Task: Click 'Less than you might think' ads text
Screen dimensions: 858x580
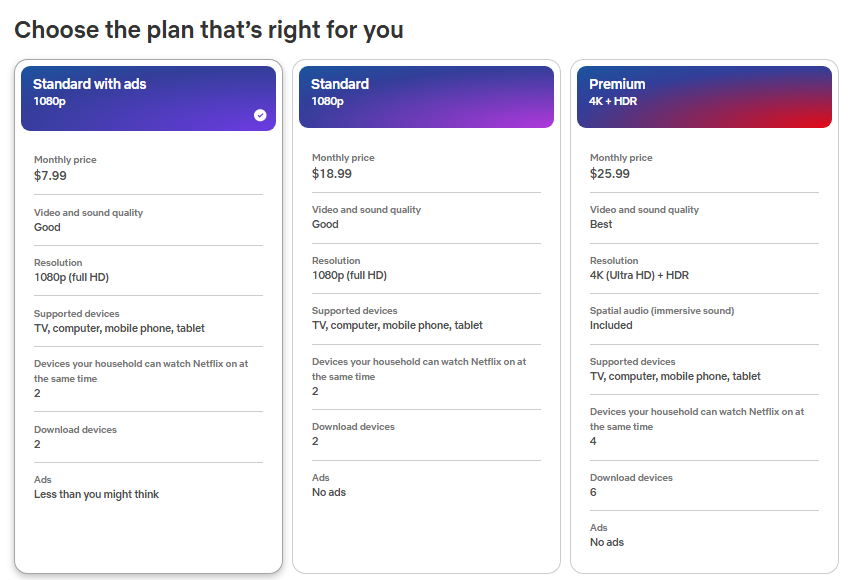Action: tap(96, 494)
